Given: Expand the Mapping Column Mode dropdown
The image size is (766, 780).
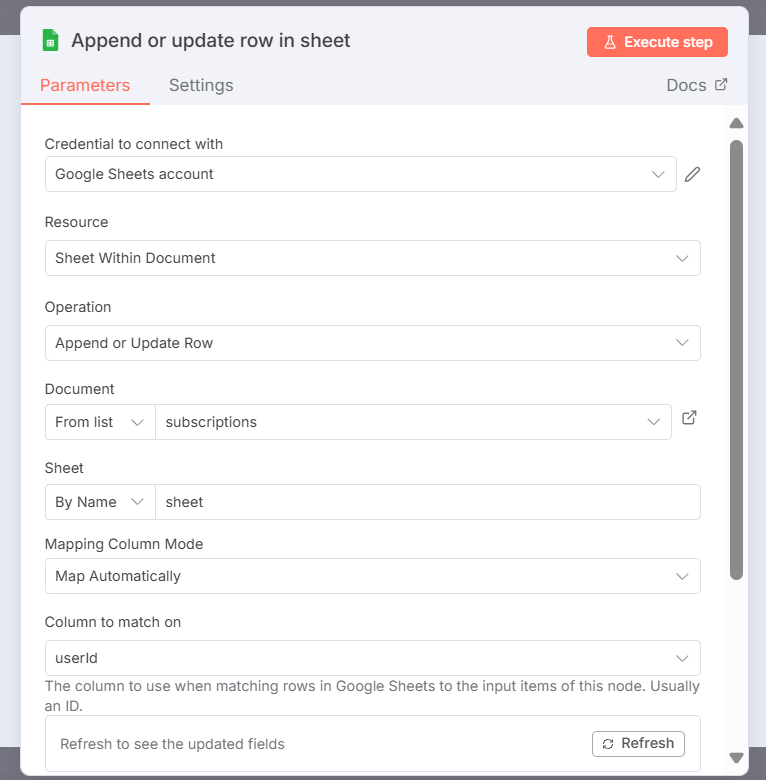Looking at the screenshot, I should tap(372, 576).
